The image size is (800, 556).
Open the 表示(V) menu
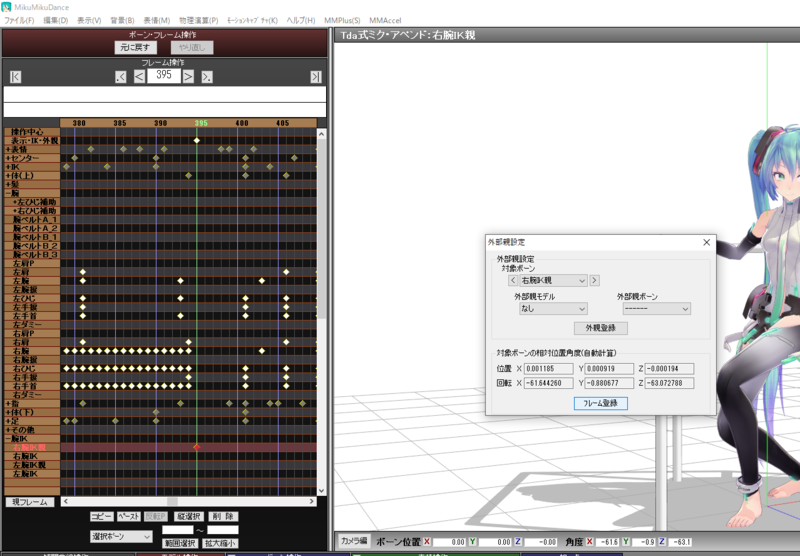point(89,20)
